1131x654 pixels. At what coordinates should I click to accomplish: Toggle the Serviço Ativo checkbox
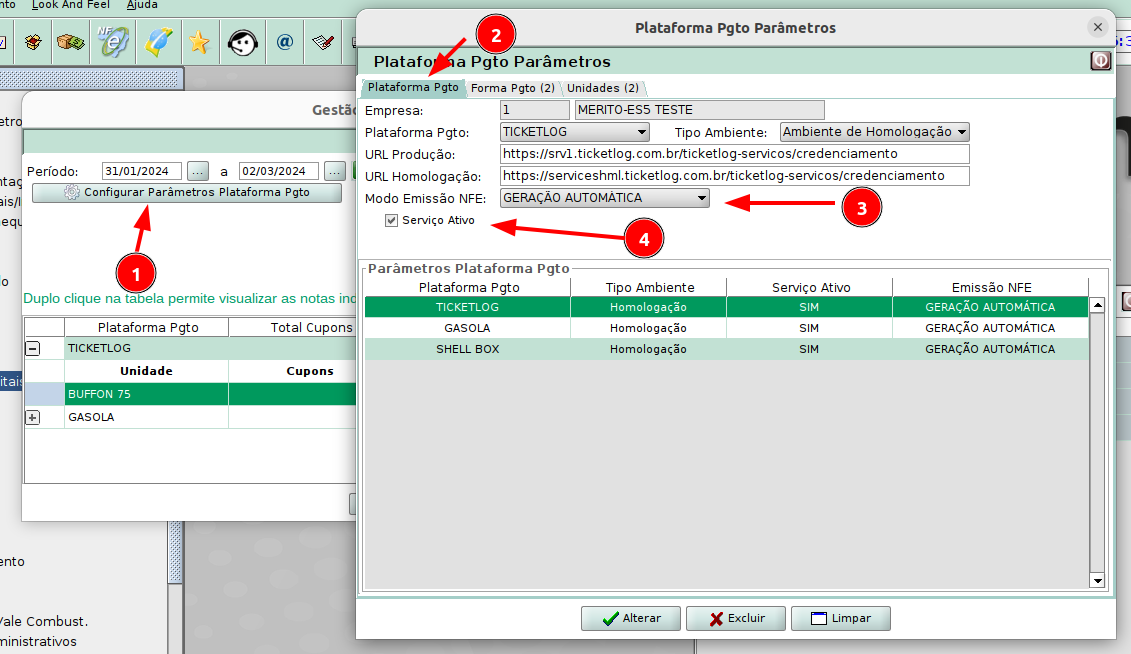(391, 220)
